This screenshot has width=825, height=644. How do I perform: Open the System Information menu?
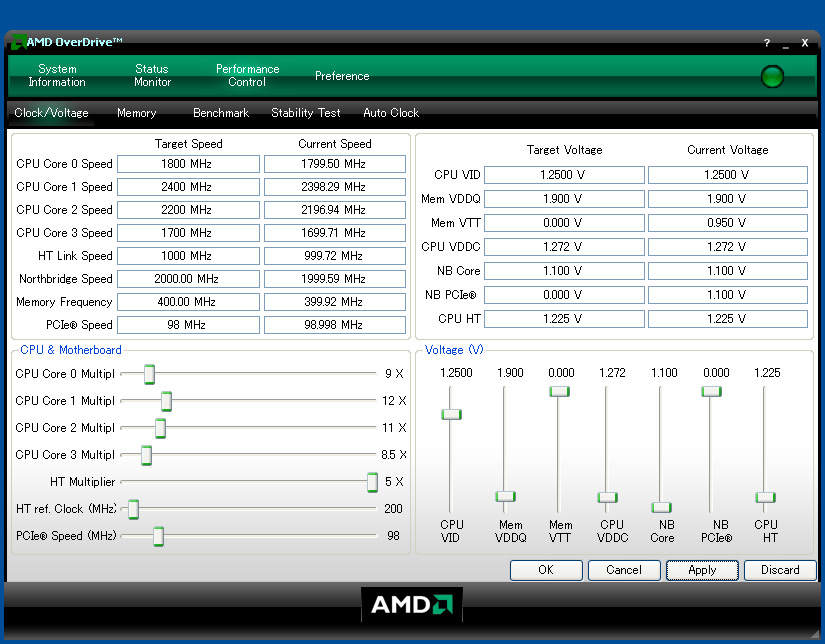[57, 76]
